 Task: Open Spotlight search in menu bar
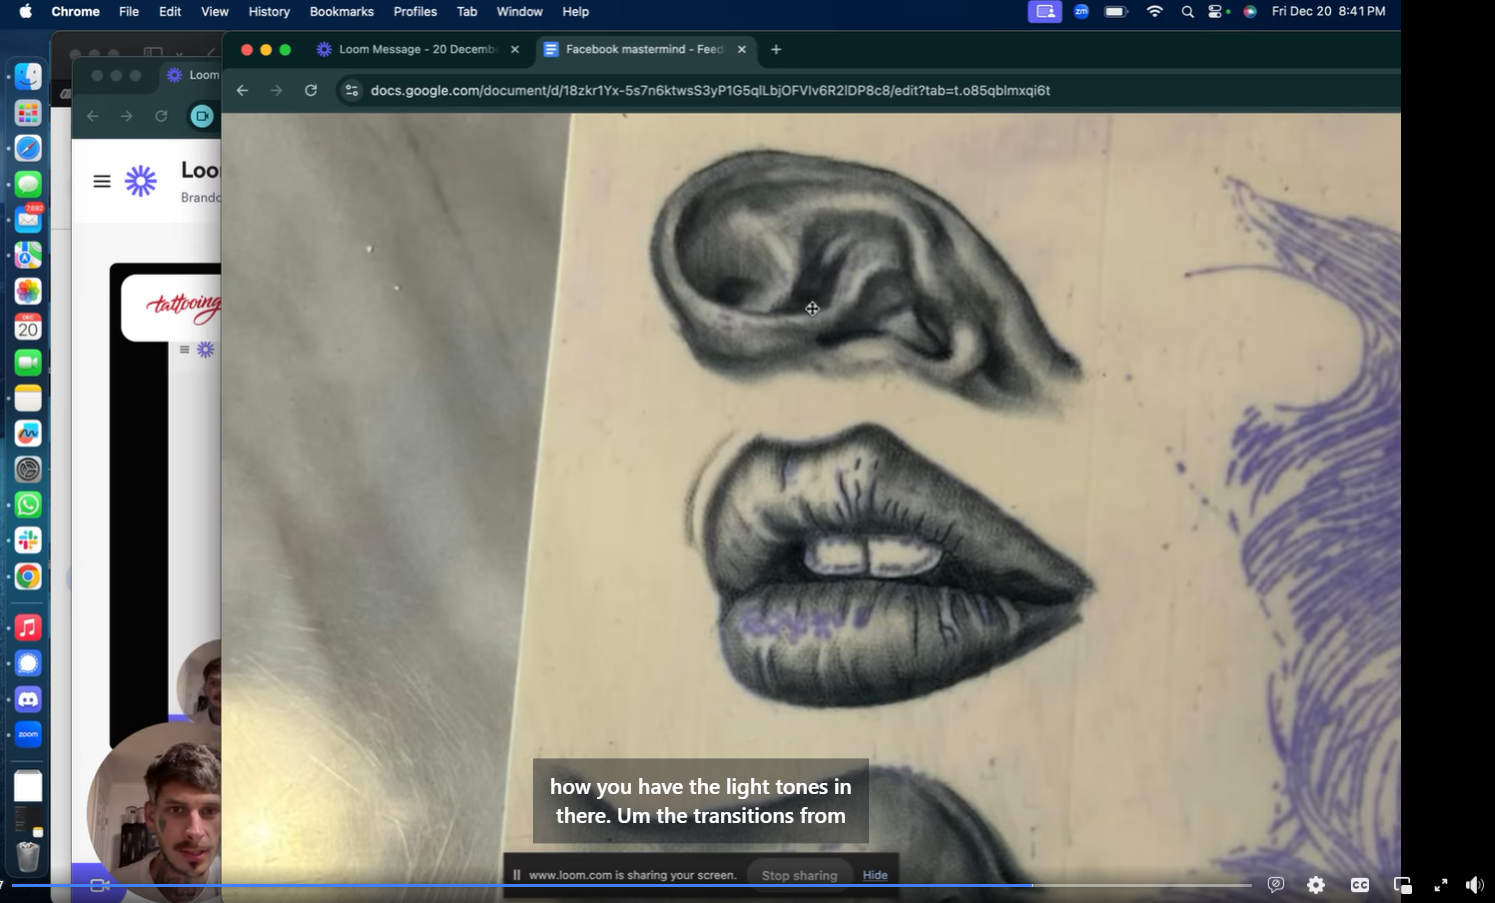[x=1187, y=12]
